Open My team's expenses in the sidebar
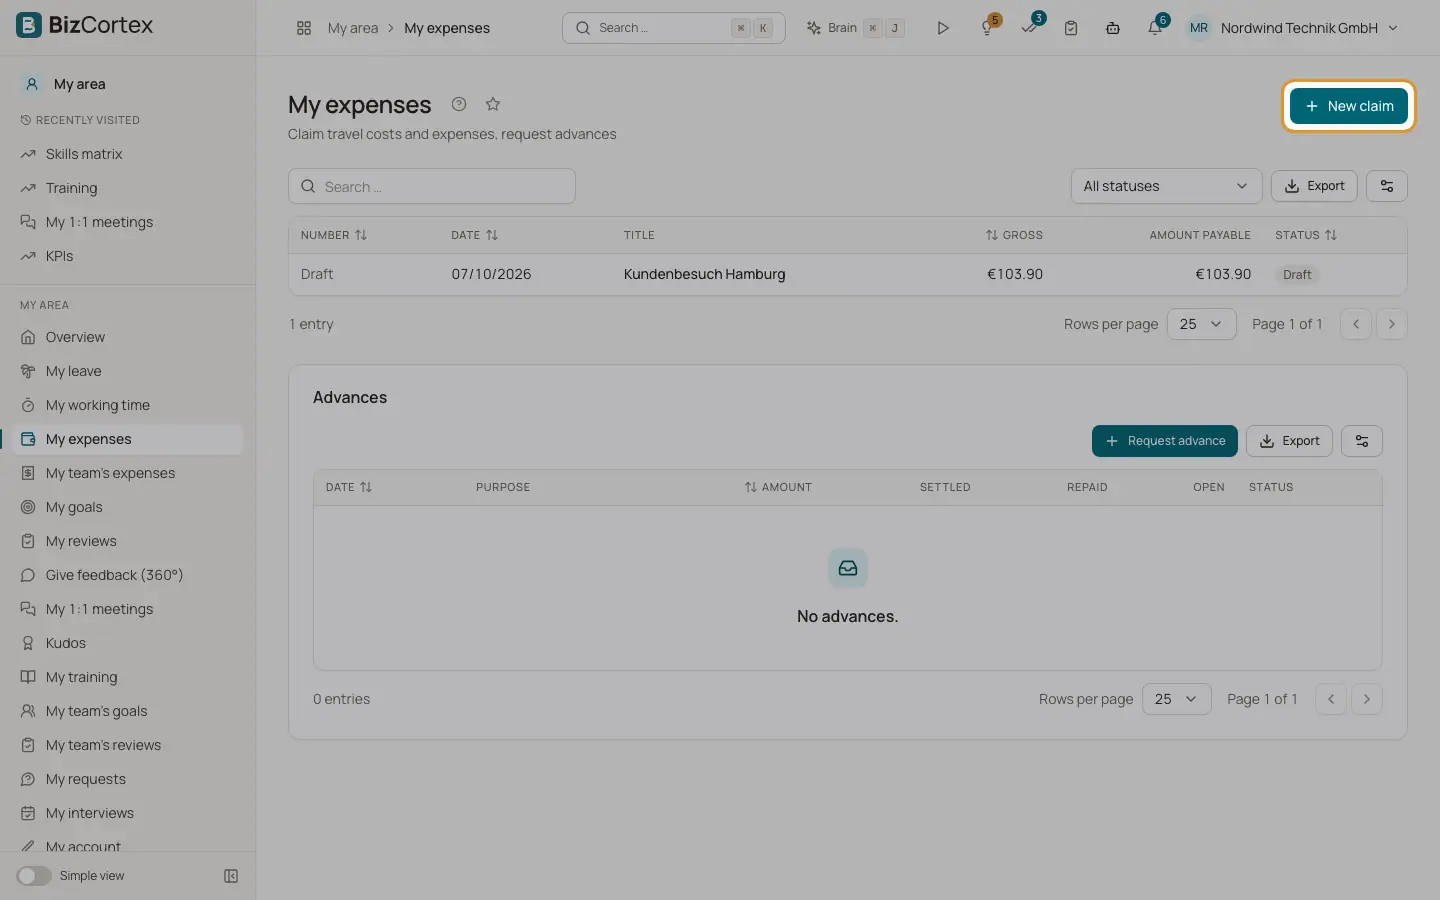The height and width of the screenshot is (900, 1440). point(128,473)
